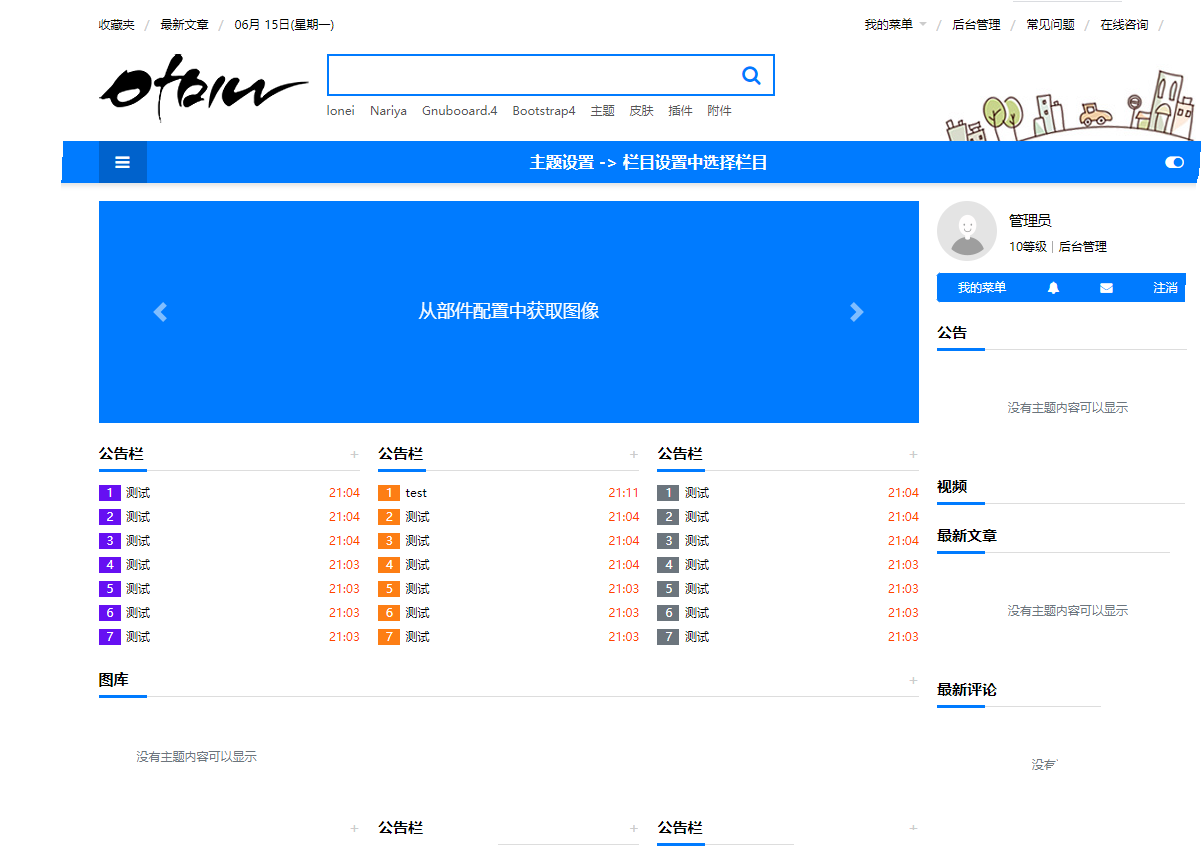The height and width of the screenshot is (849, 1201).
Task: Click the 注消 logout button
Action: (x=1165, y=288)
